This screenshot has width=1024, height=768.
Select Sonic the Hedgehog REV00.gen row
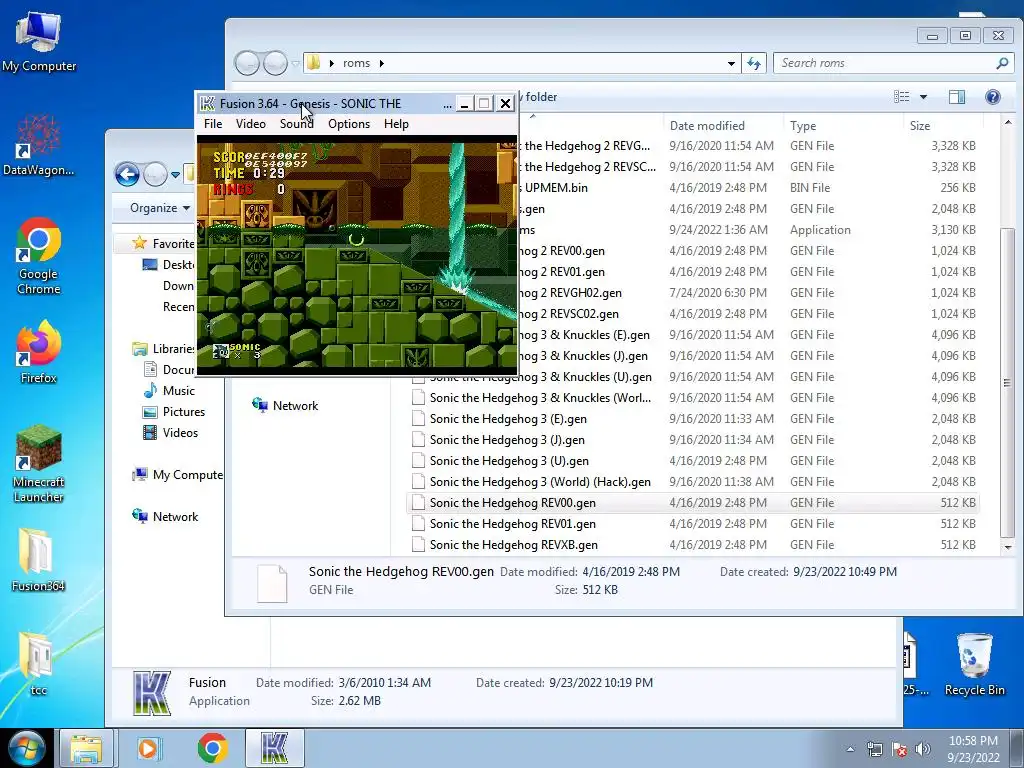[693, 503]
